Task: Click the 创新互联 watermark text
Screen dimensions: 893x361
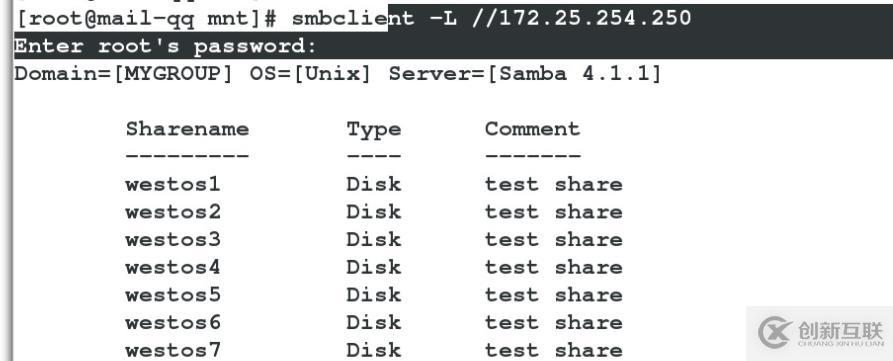Action: pyautogui.click(x=841, y=330)
